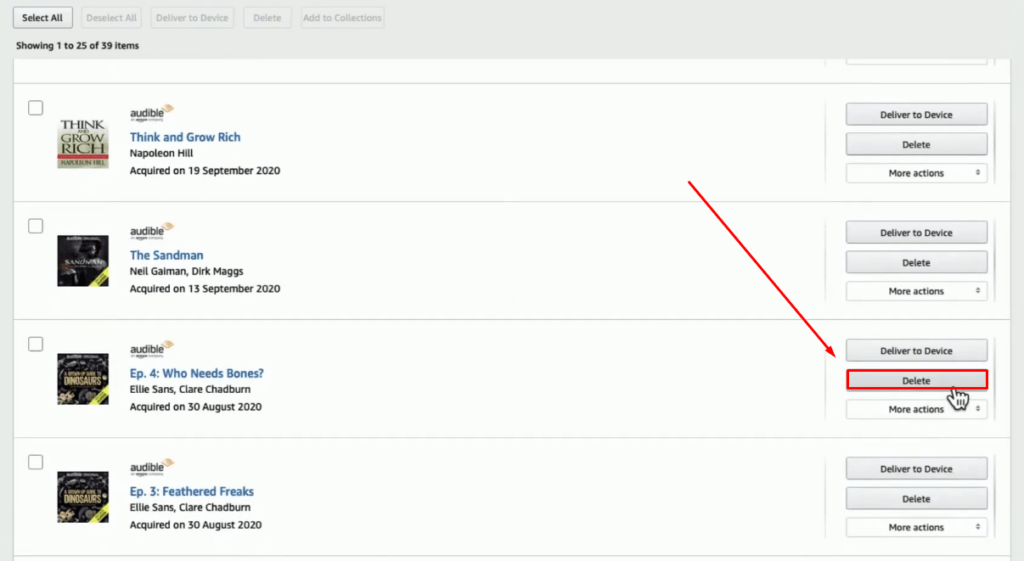Deliver Think and Grow Rich to device
Screen dimensions: 1024x561
pyautogui.click(x=916, y=114)
